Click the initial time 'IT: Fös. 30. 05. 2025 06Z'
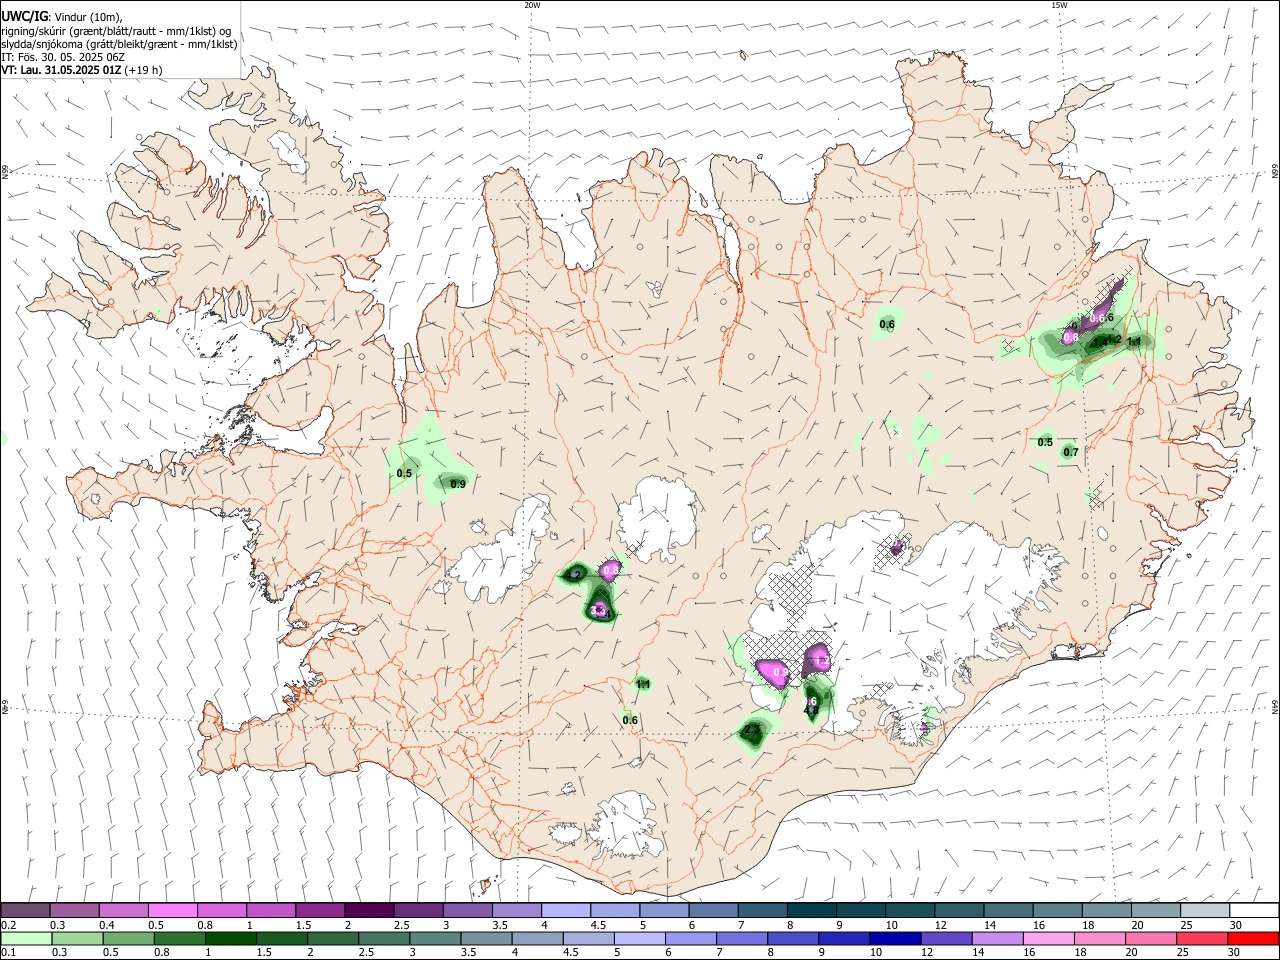Viewport: 1280px width, 960px height. click(x=63, y=57)
